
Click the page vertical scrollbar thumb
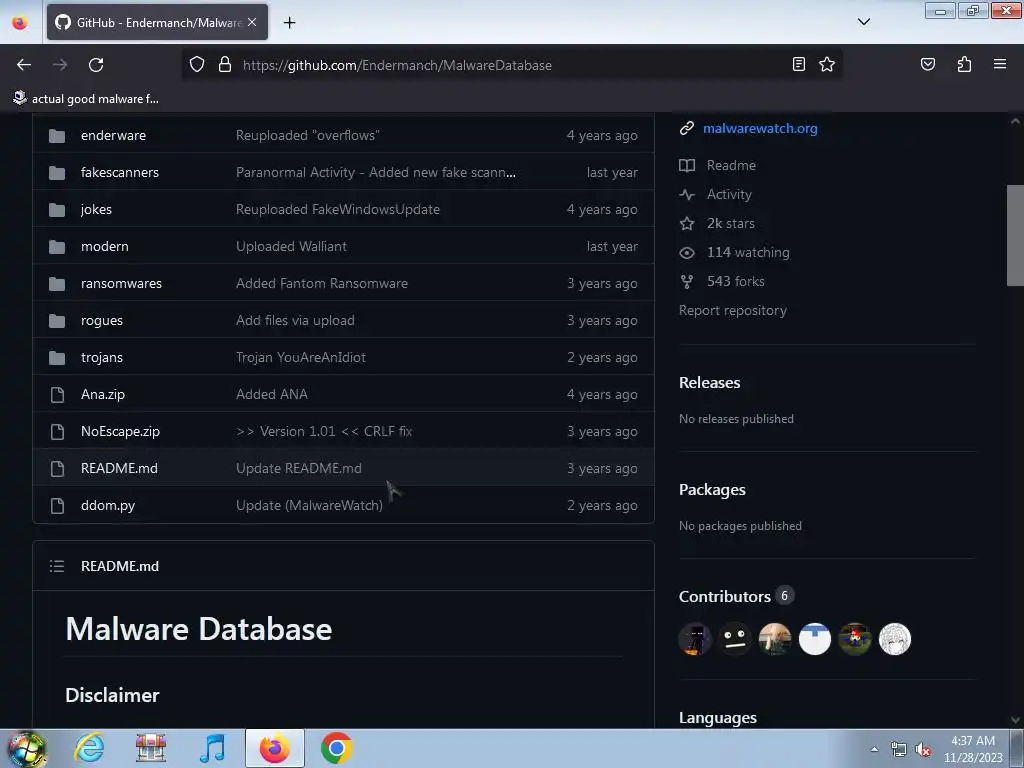click(1015, 235)
